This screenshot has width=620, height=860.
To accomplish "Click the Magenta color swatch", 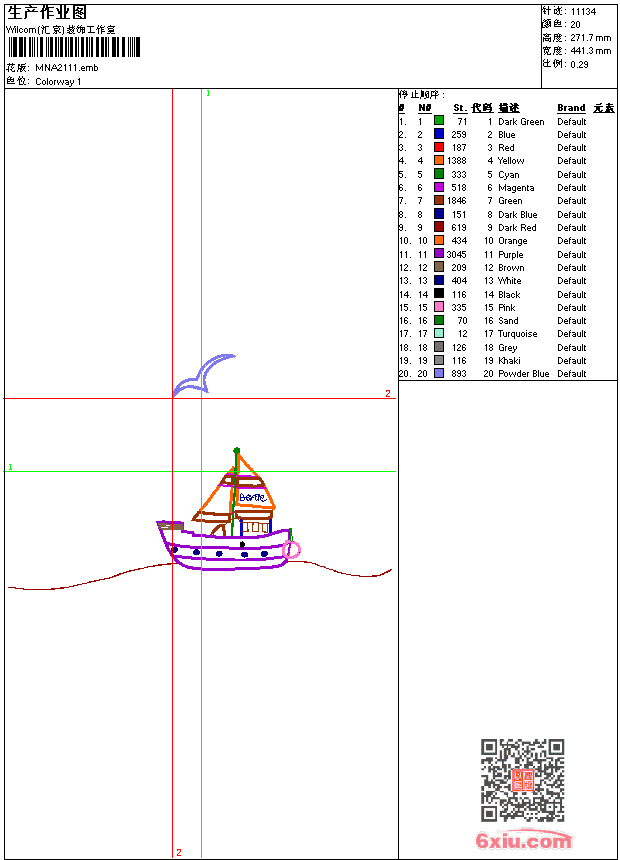I will (x=439, y=187).
